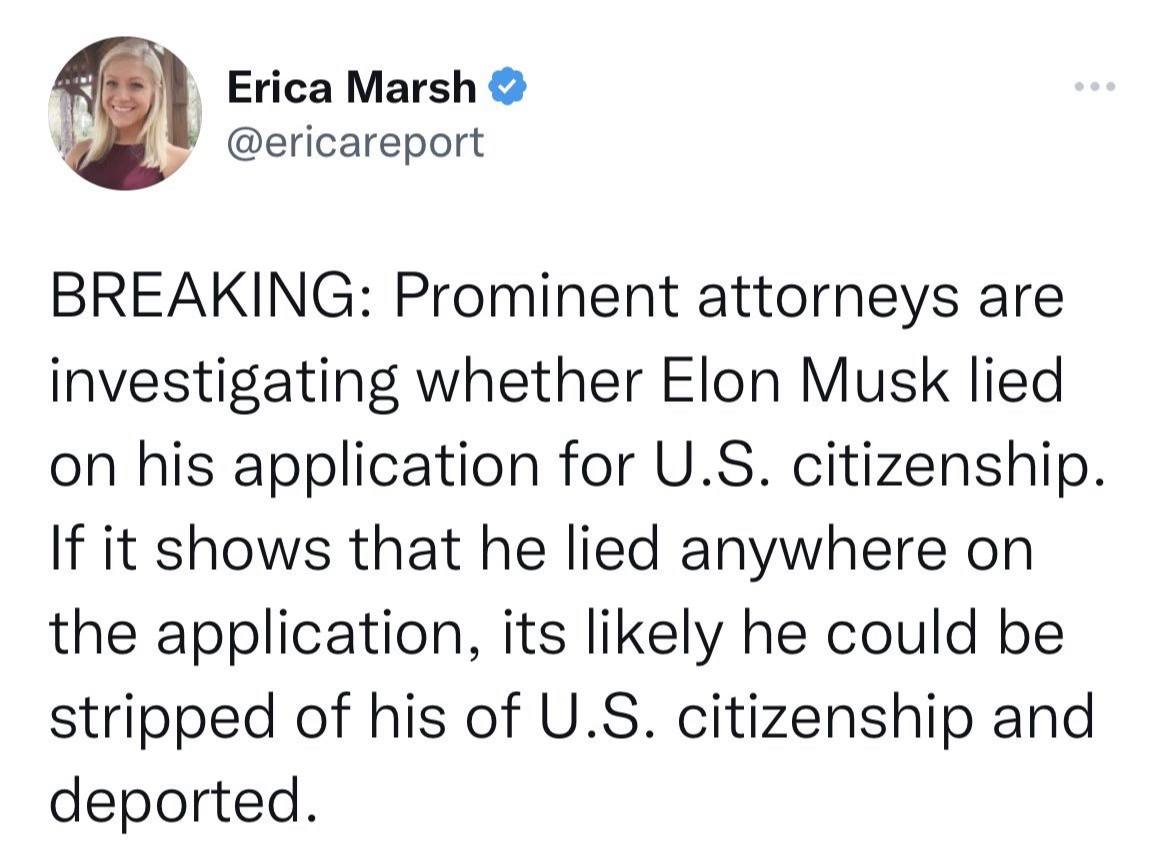The image size is (1170, 863).
Task: Click the blue verified badge beside Erica Marsh
Action: click(508, 89)
